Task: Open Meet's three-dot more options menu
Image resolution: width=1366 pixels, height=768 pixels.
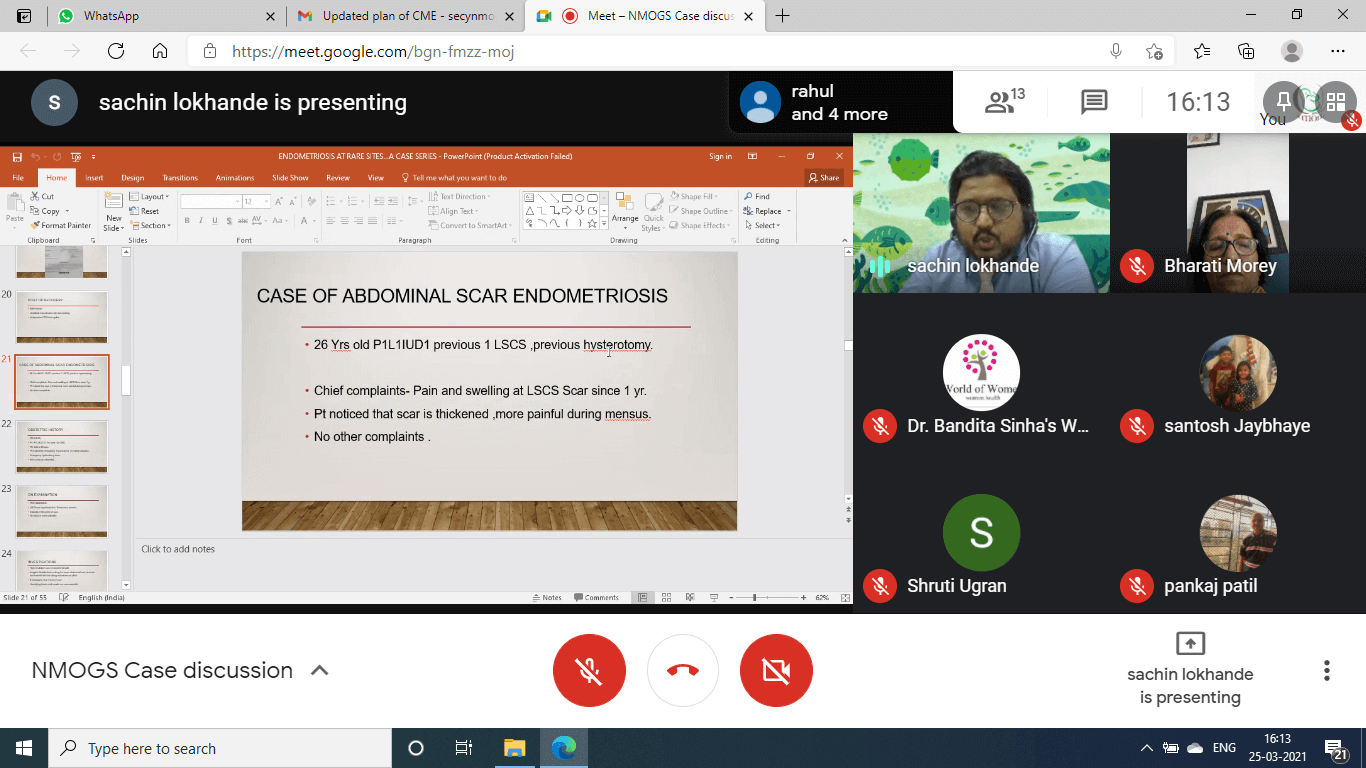Action: point(1326,670)
